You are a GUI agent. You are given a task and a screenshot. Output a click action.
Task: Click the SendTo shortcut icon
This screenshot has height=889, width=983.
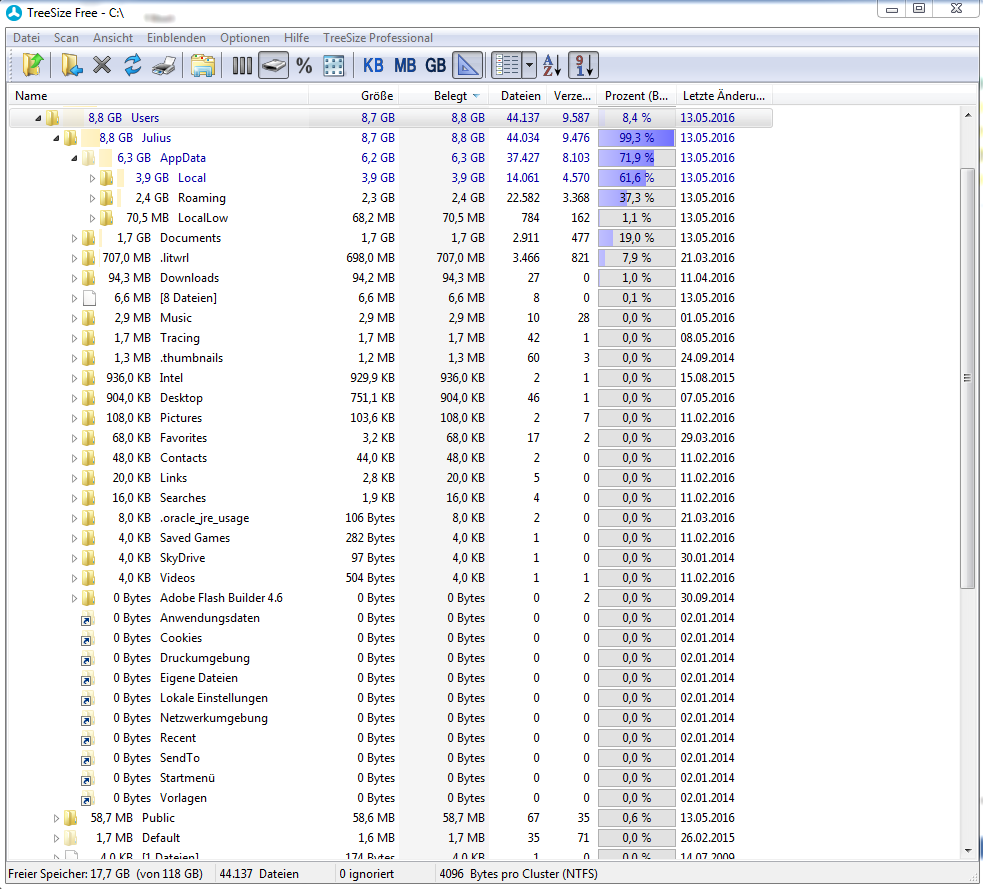click(88, 759)
